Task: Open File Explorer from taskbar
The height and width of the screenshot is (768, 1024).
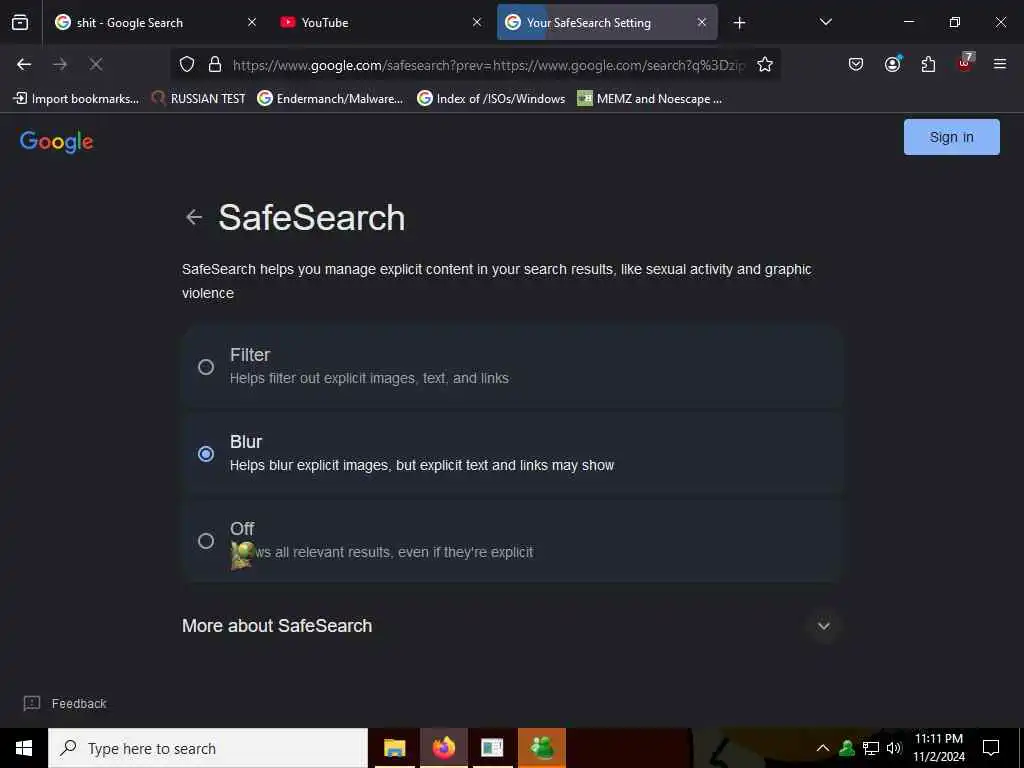Action: click(394, 748)
